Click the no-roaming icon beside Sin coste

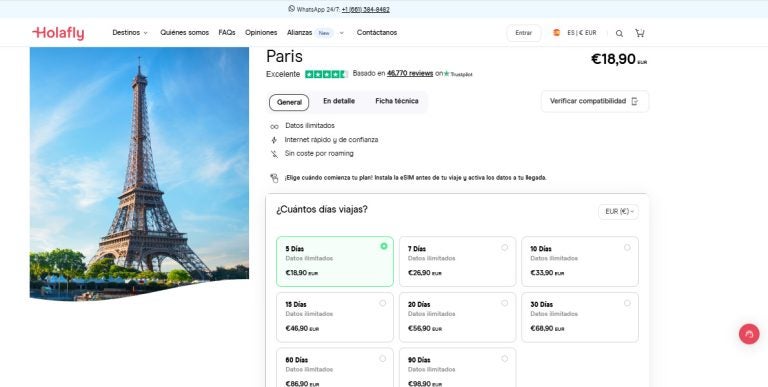point(274,154)
